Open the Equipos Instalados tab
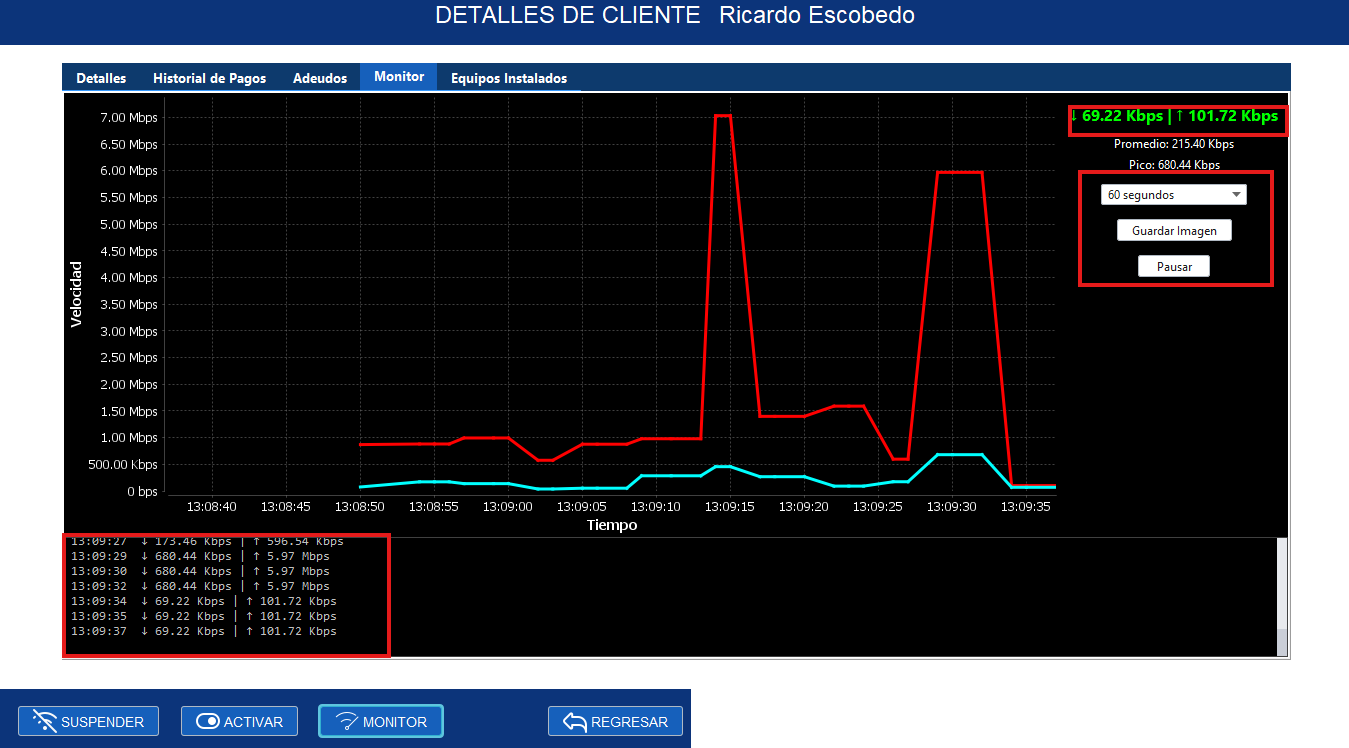 pos(507,77)
